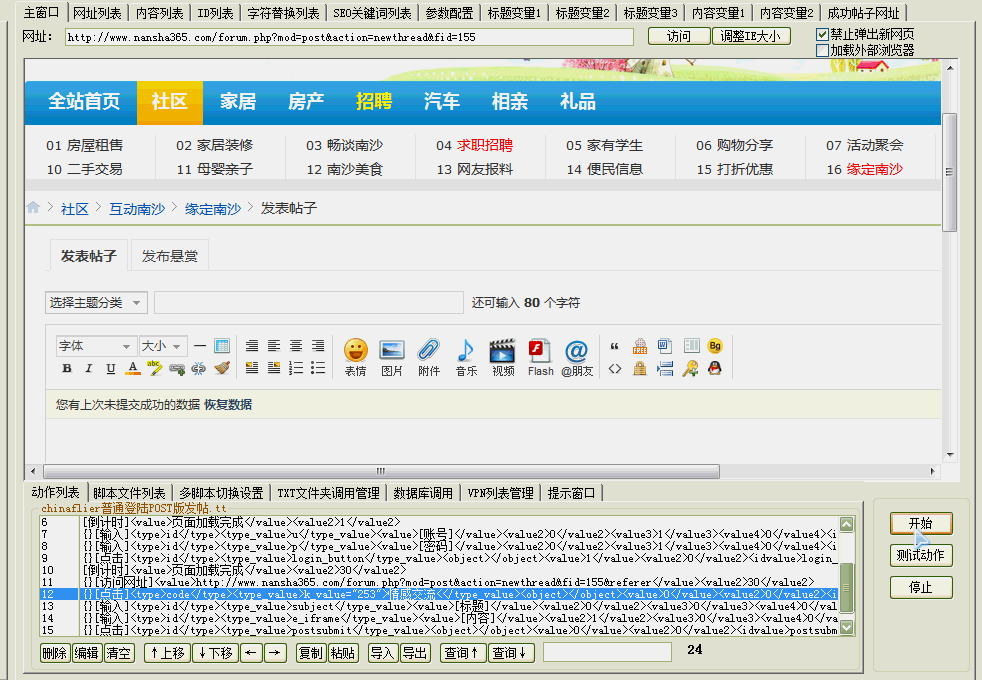Click the 恢复数据 restore link
This screenshot has height=680, width=982.
click(x=228, y=404)
